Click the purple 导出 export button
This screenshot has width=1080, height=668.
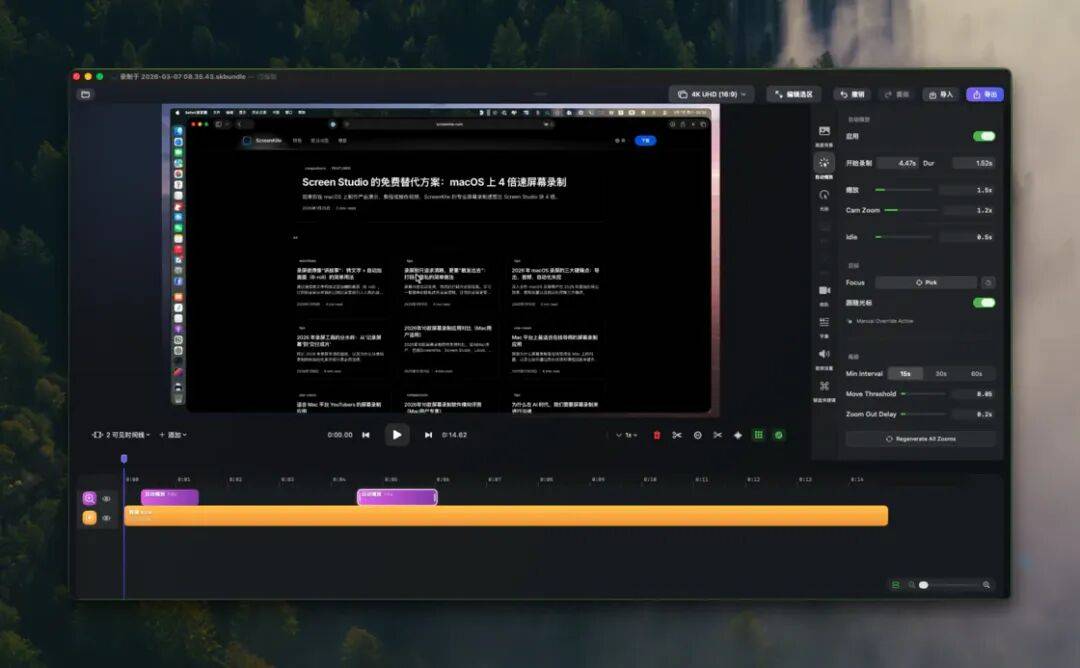pyautogui.click(x=984, y=94)
